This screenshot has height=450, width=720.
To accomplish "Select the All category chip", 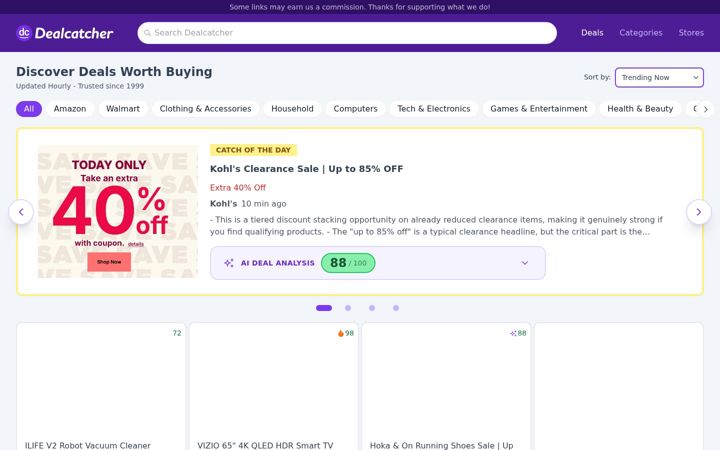I will click(x=29, y=109).
